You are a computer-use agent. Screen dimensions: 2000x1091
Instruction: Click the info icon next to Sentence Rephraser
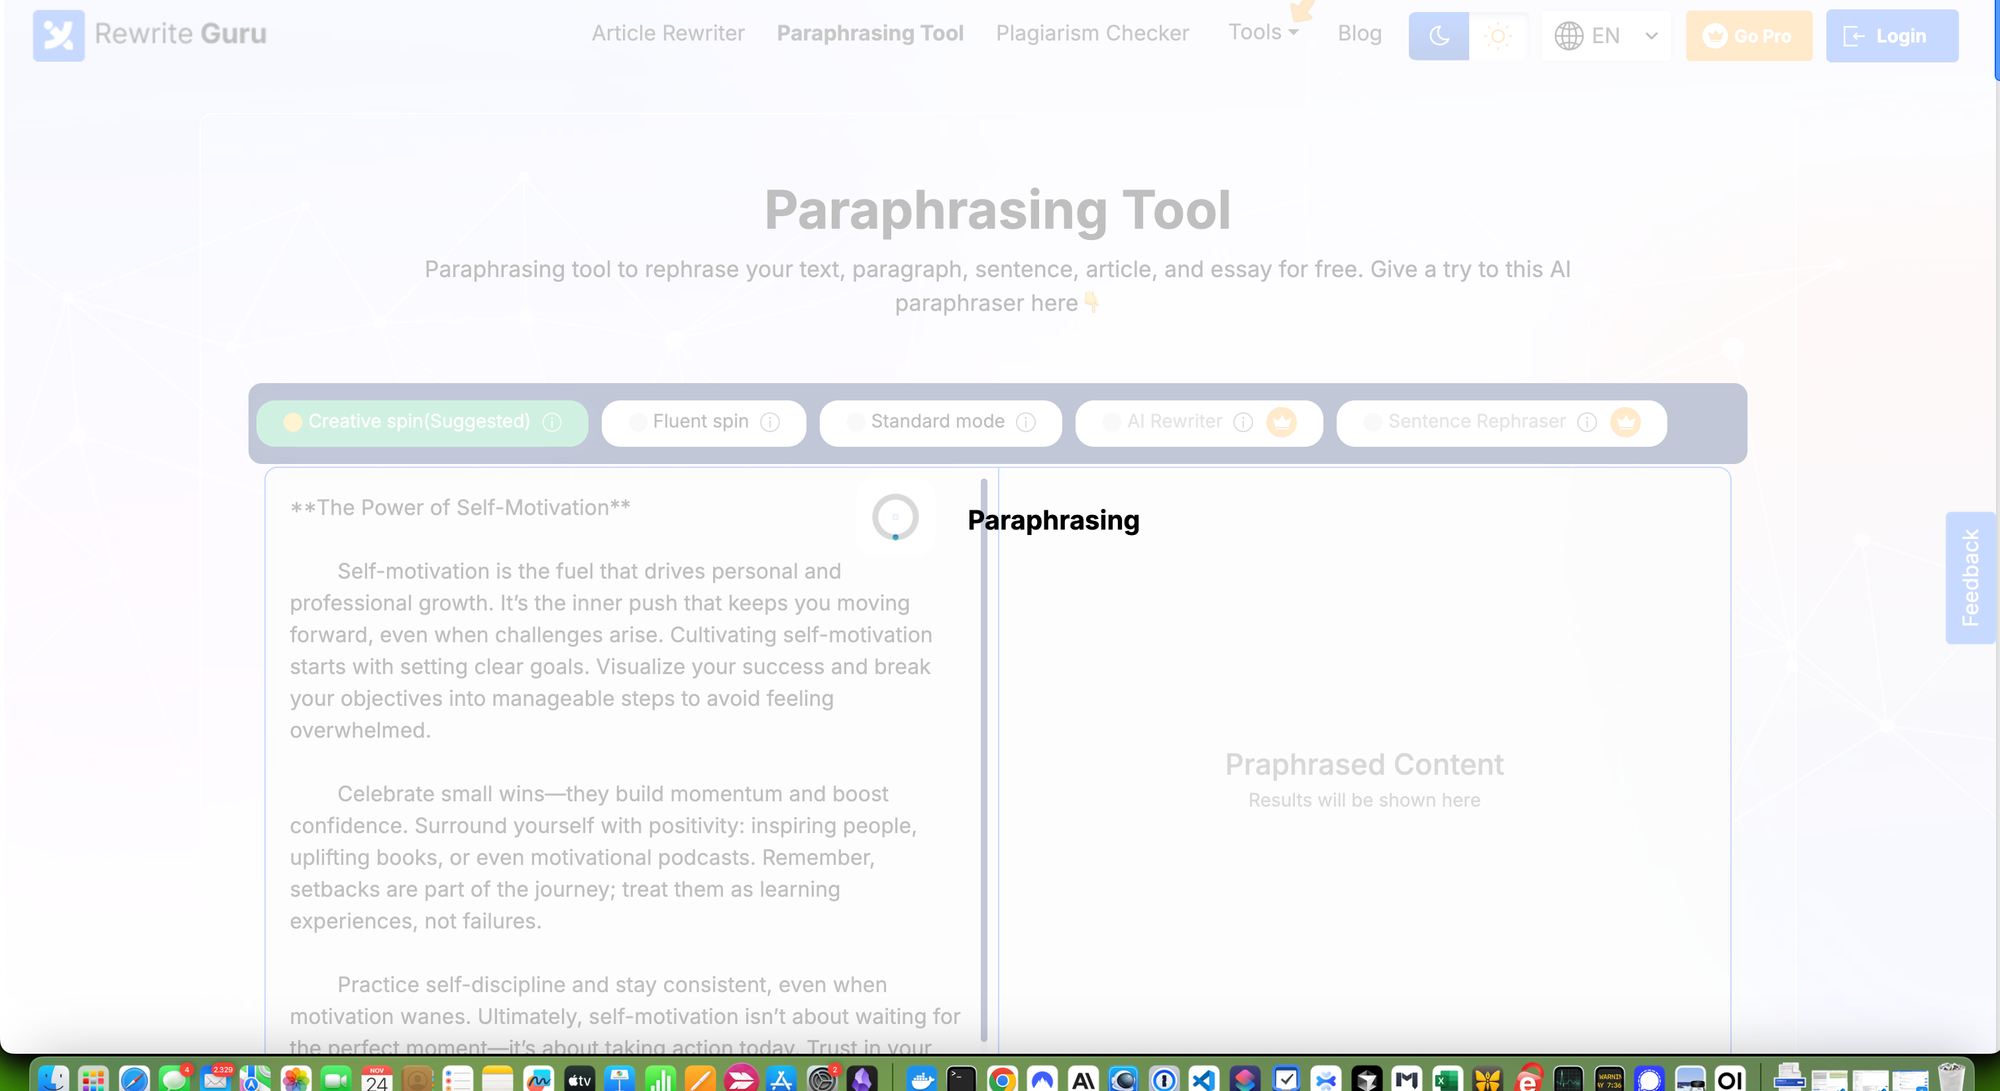point(1587,422)
